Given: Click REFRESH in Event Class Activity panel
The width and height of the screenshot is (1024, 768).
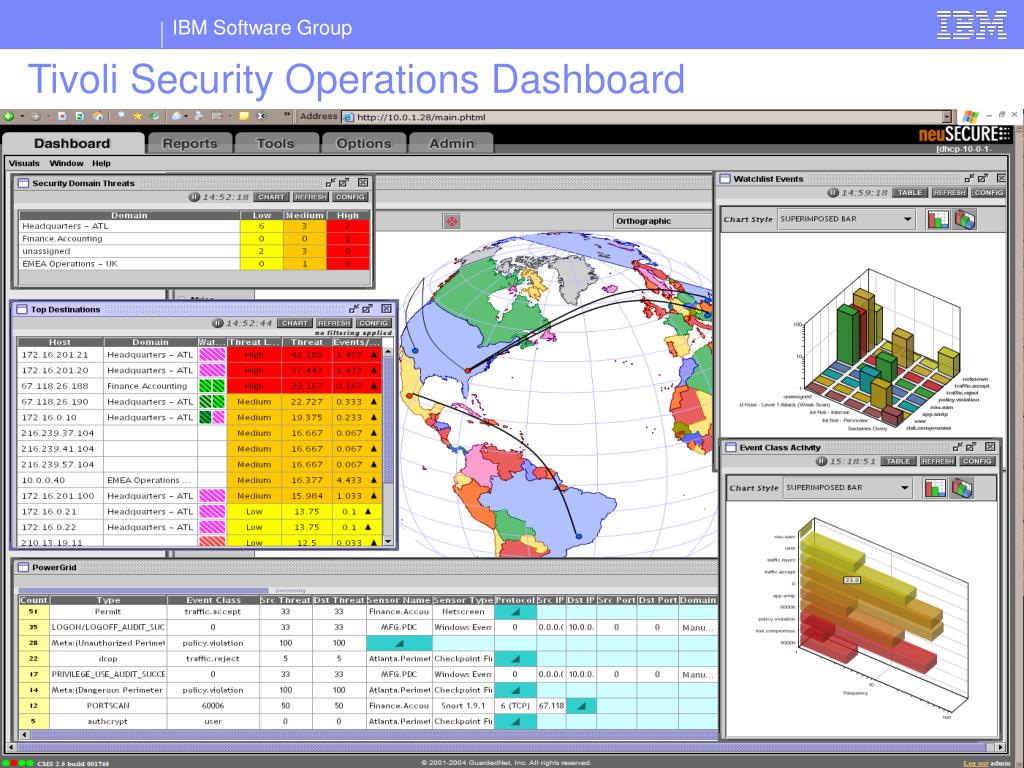Looking at the screenshot, I should (x=938, y=461).
